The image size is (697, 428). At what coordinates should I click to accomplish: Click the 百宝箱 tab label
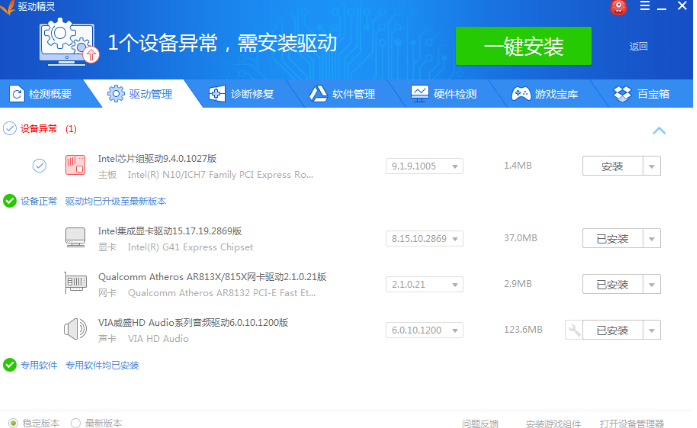(653, 94)
